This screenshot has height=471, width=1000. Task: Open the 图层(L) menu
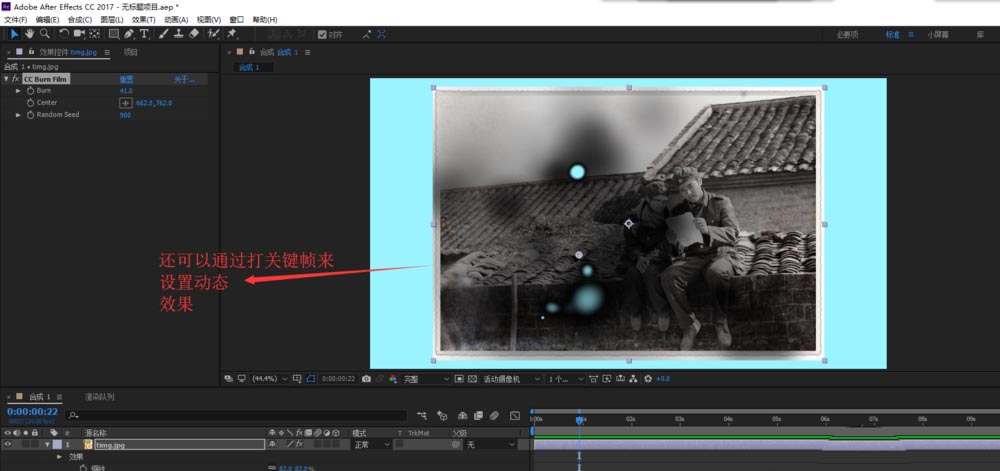coord(112,20)
